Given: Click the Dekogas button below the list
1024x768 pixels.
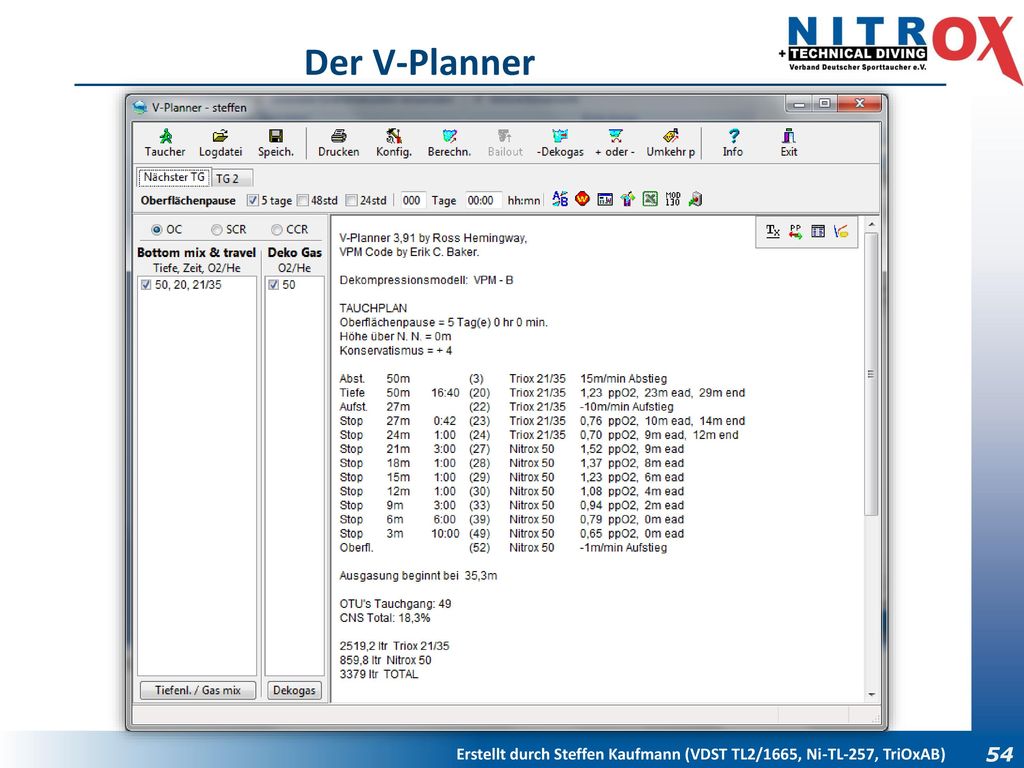Looking at the screenshot, I should [294, 690].
